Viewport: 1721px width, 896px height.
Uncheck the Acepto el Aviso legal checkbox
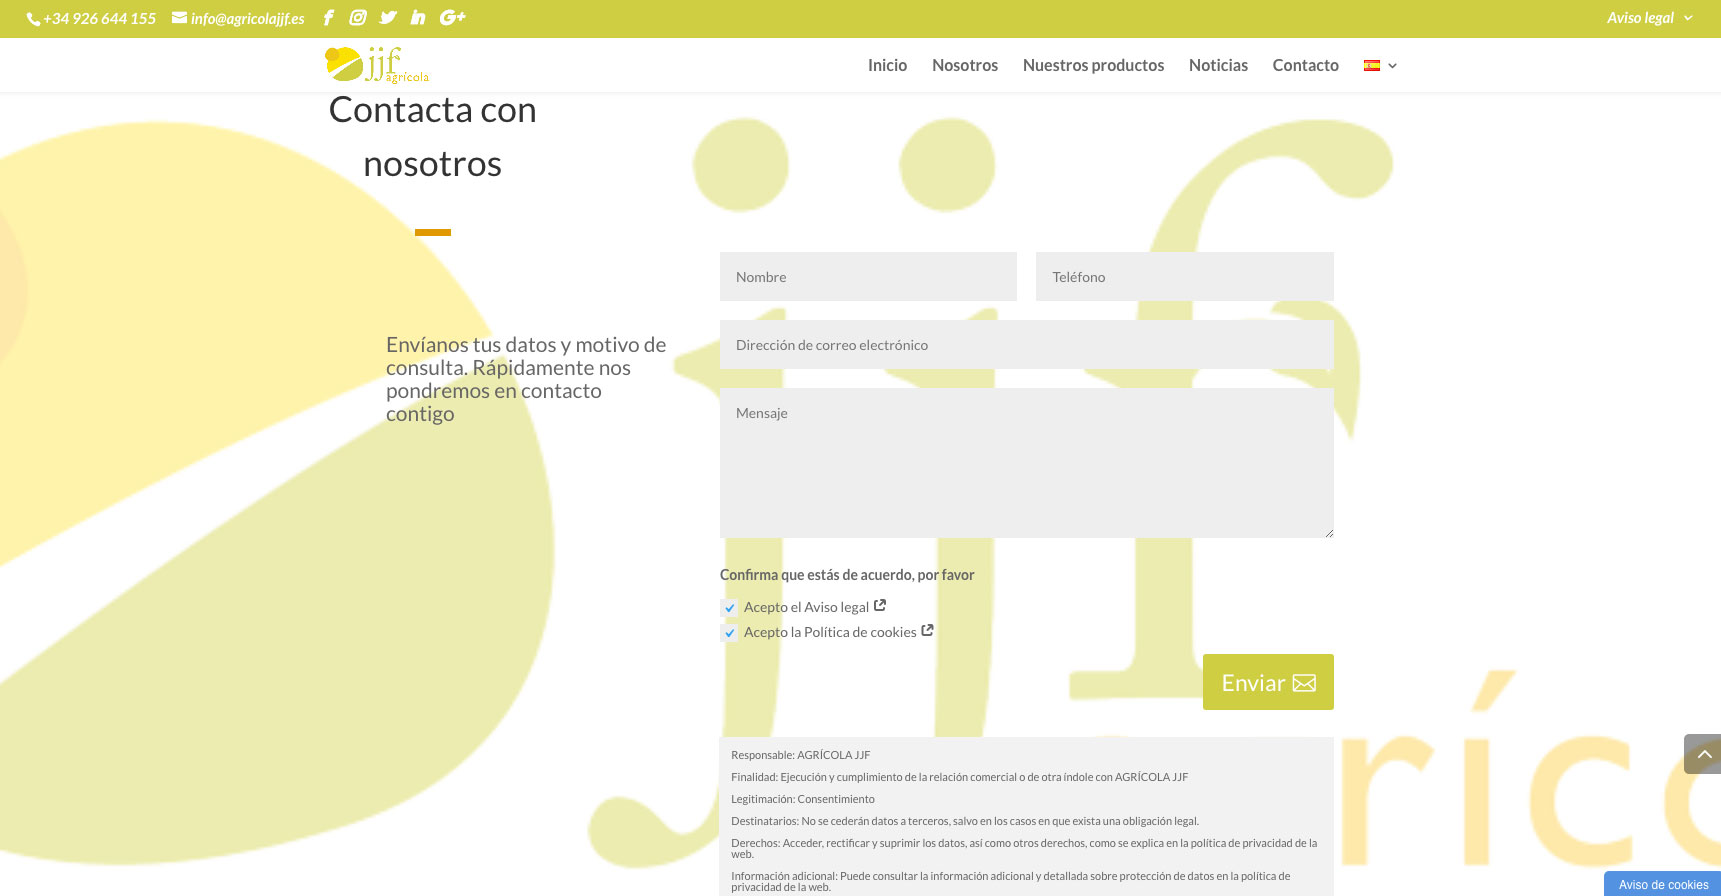(x=730, y=608)
